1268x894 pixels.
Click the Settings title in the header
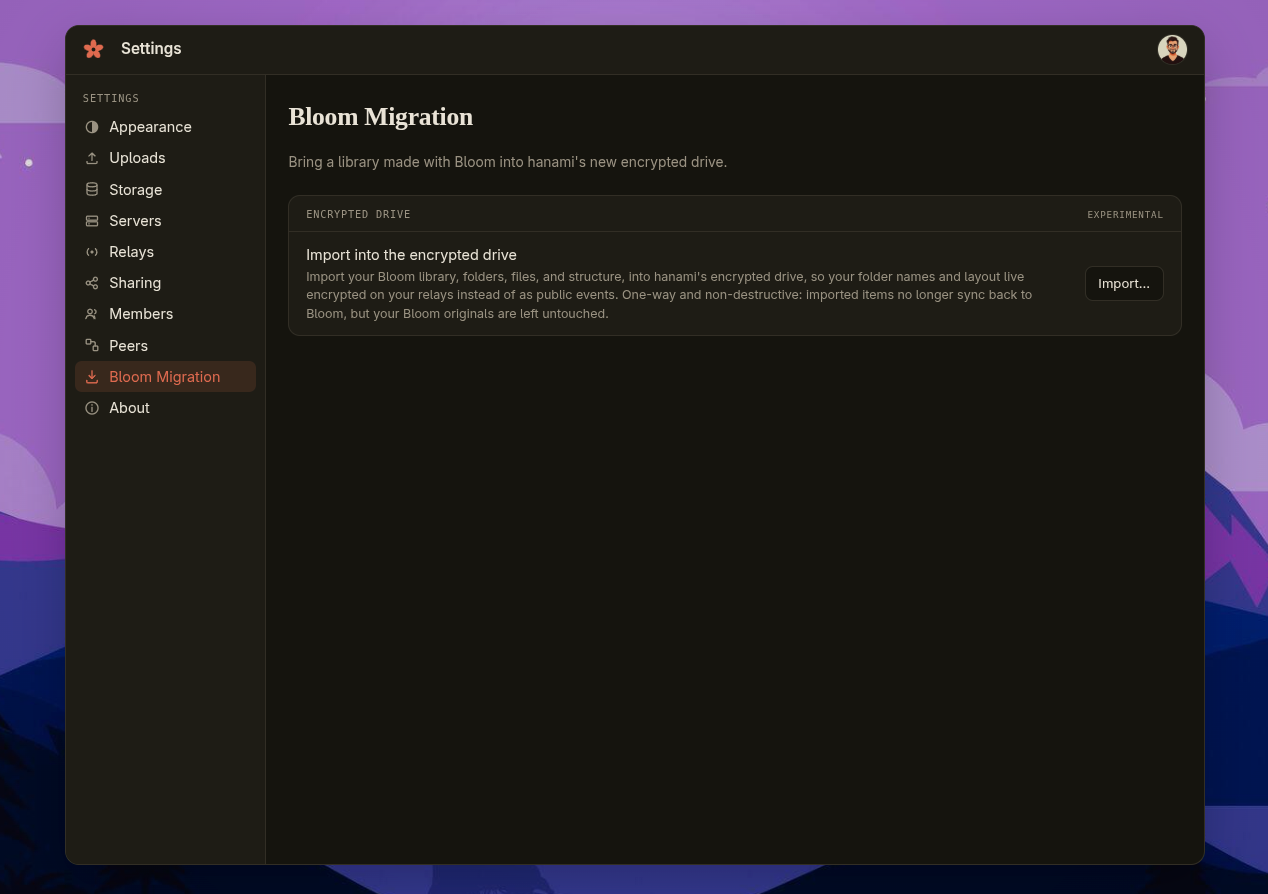[151, 49]
